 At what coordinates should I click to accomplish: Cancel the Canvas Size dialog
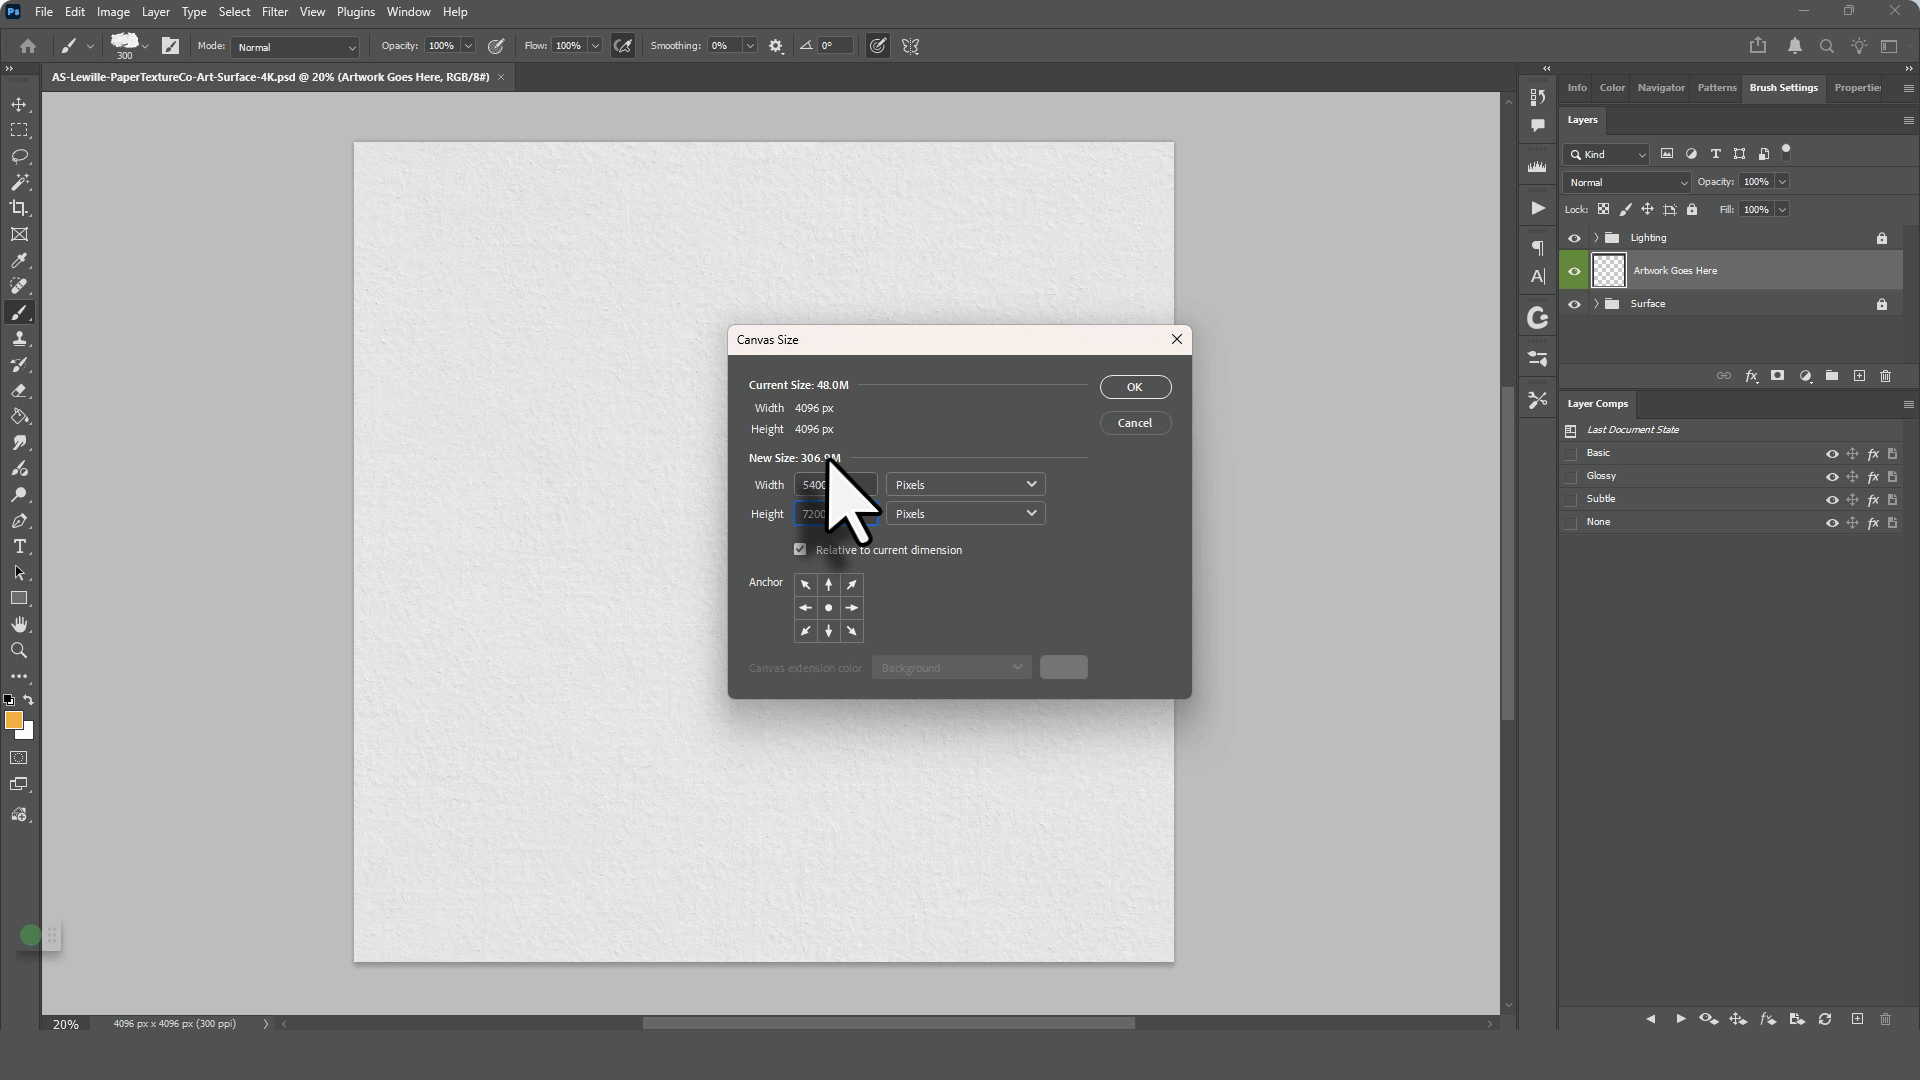tap(1134, 423)
